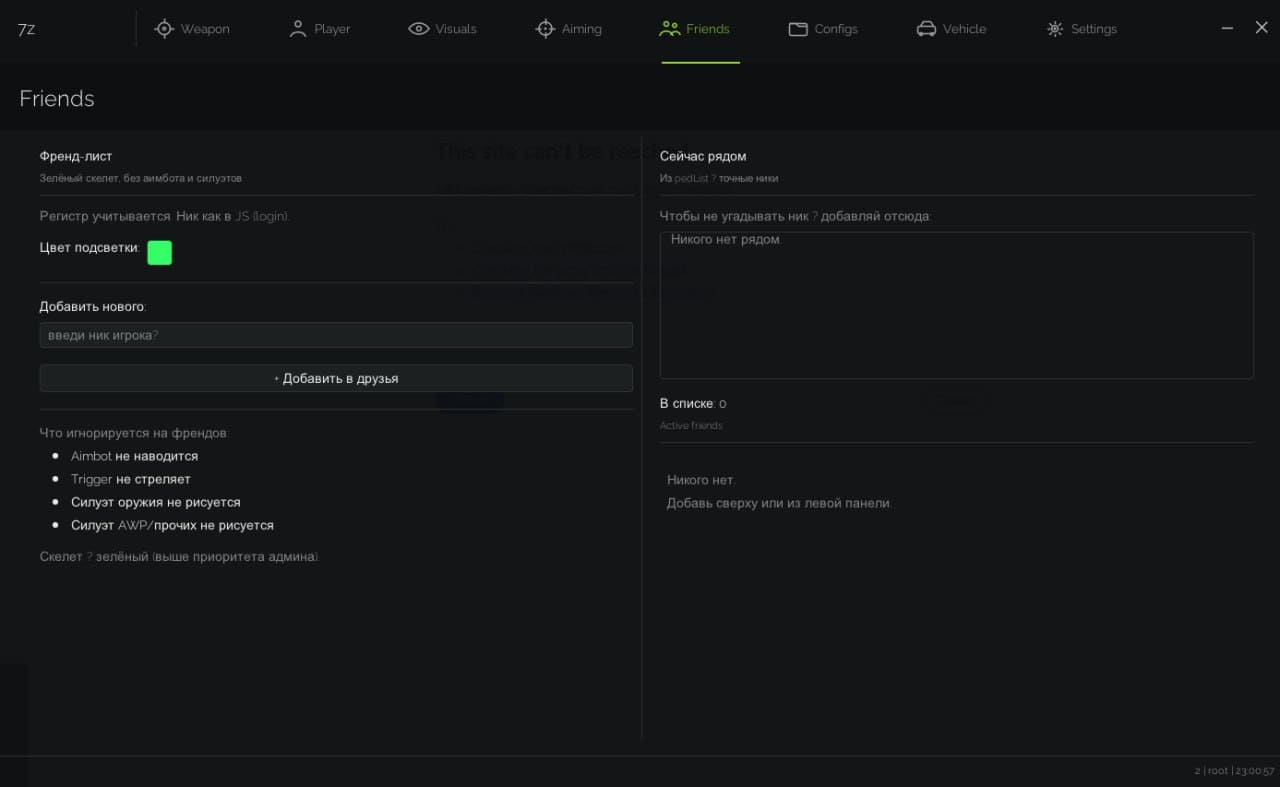Minimize the cheat menu window
The image size is (1280, 787).
pos(1227,28)
